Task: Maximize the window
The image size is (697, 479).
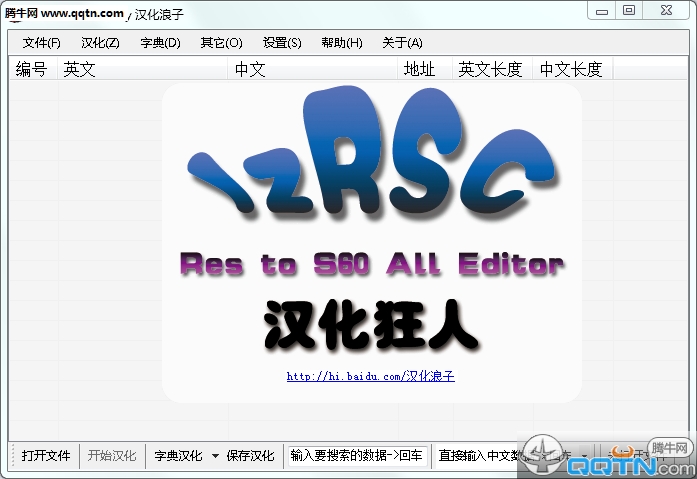Action: [629, 11]
